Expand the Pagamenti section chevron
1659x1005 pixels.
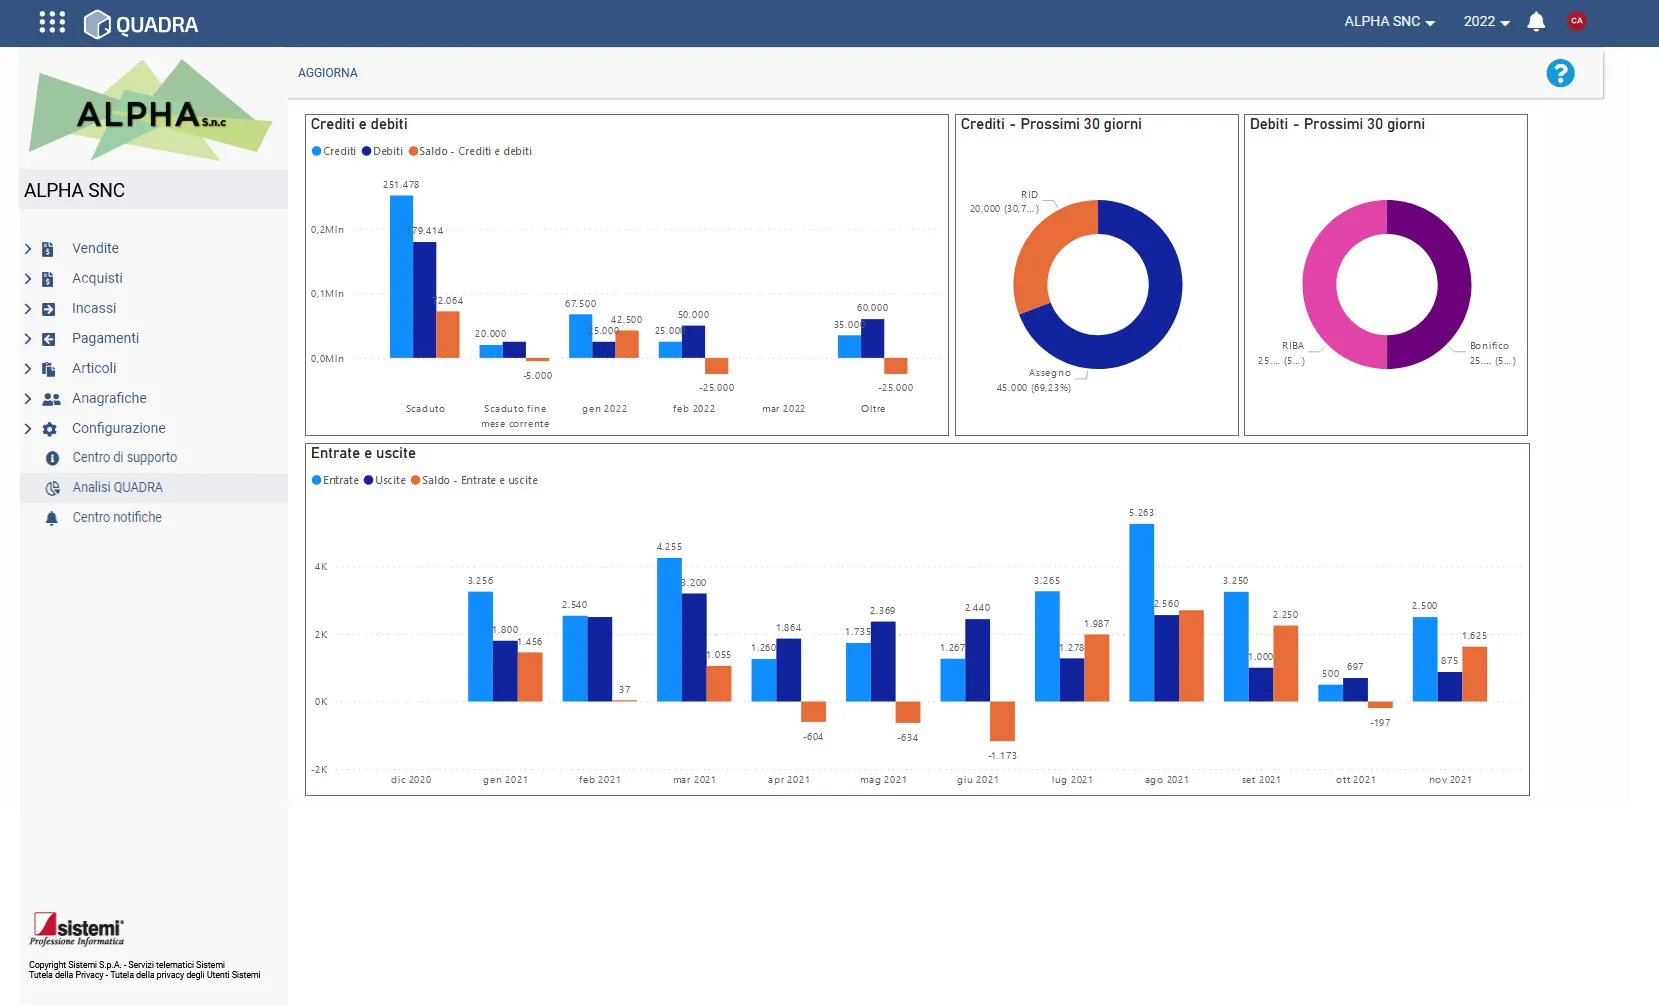coord(28,339)
